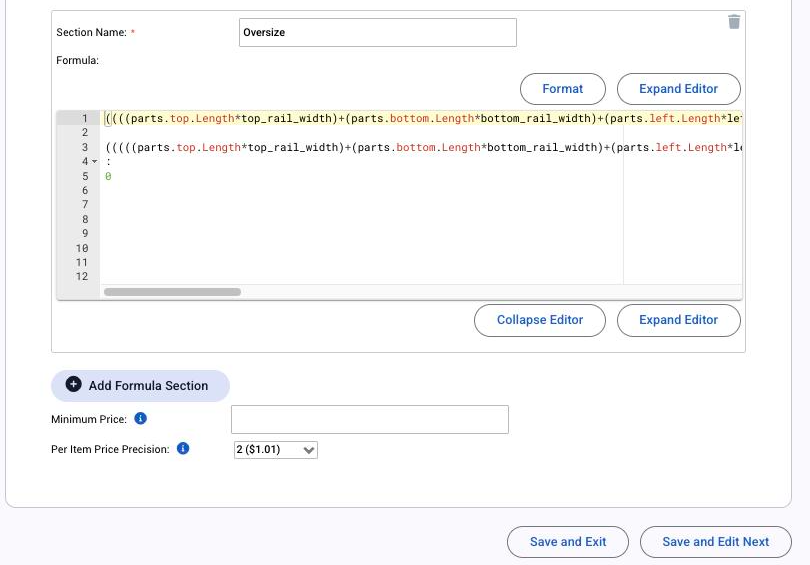Collapse the fold arrow on line 4
The height and width of the screenshot is (565, 810).
coord(95,162)
